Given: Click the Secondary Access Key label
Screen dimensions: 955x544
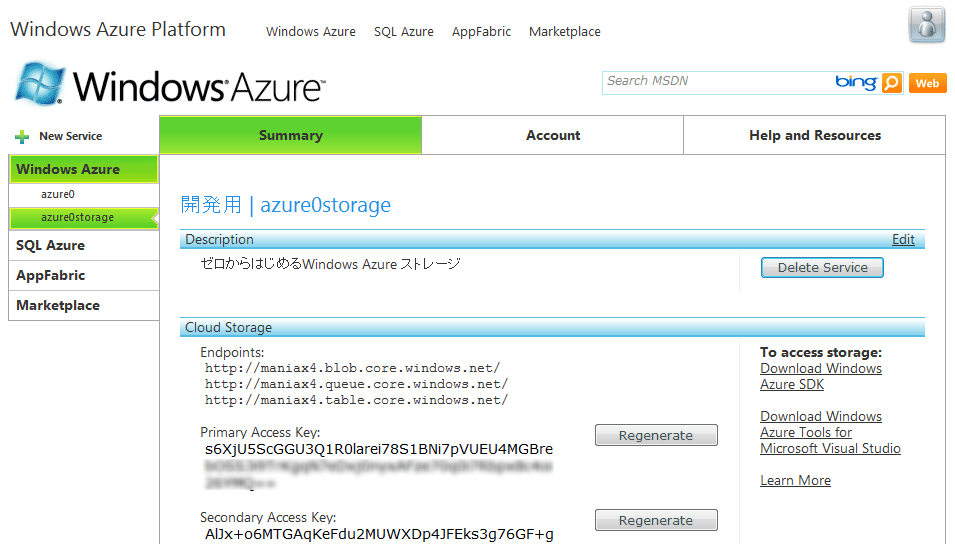Looking at the screenshot, I should 268,518.
